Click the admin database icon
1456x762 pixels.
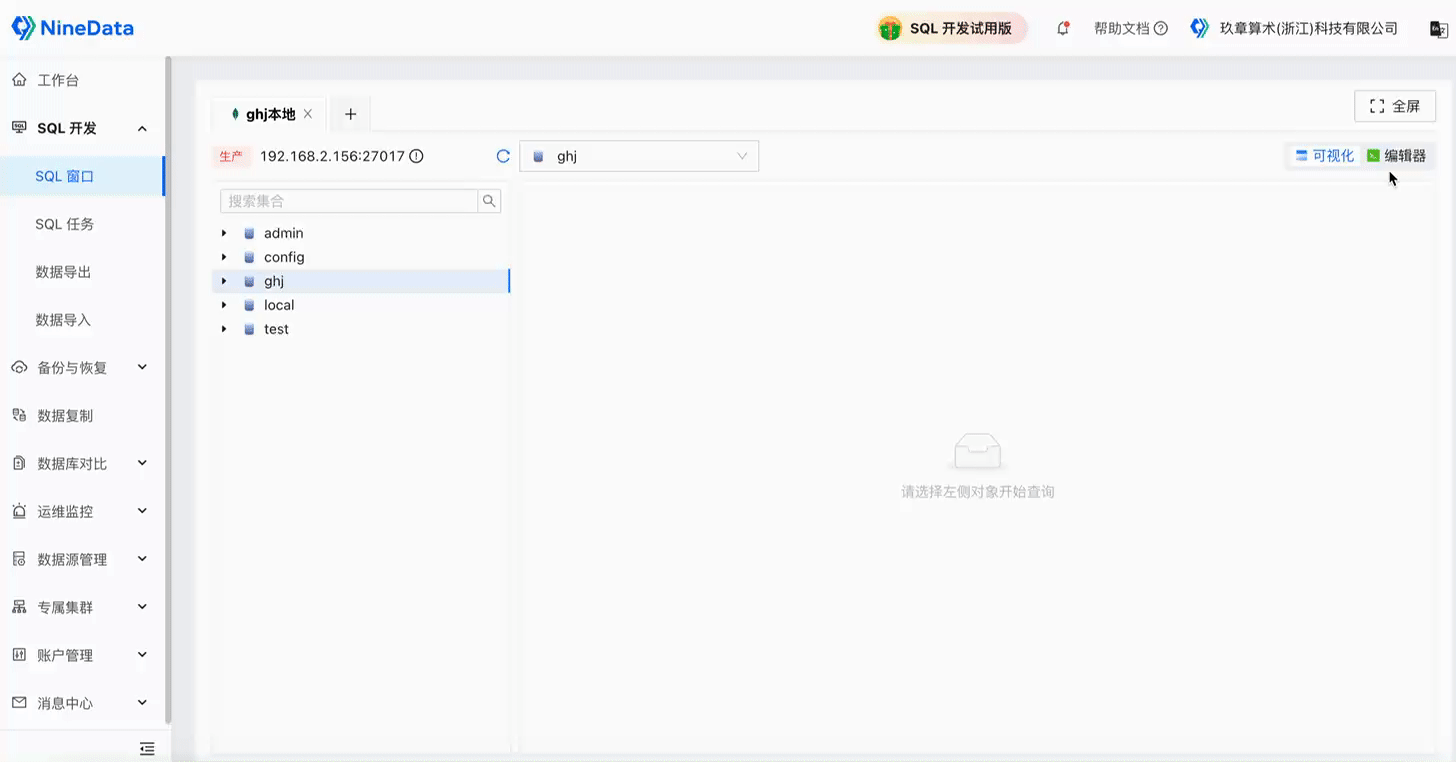(249, 233)
